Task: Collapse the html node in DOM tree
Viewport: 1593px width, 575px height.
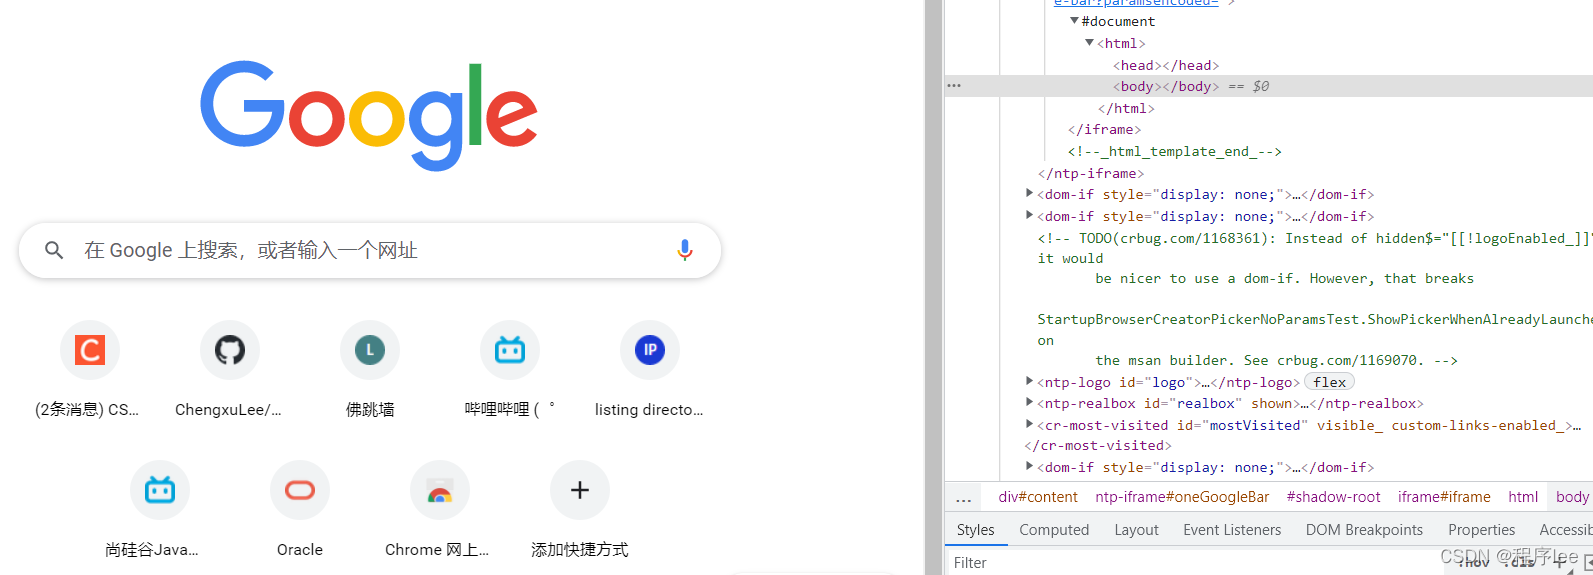Action: (x=1090, y=43)
